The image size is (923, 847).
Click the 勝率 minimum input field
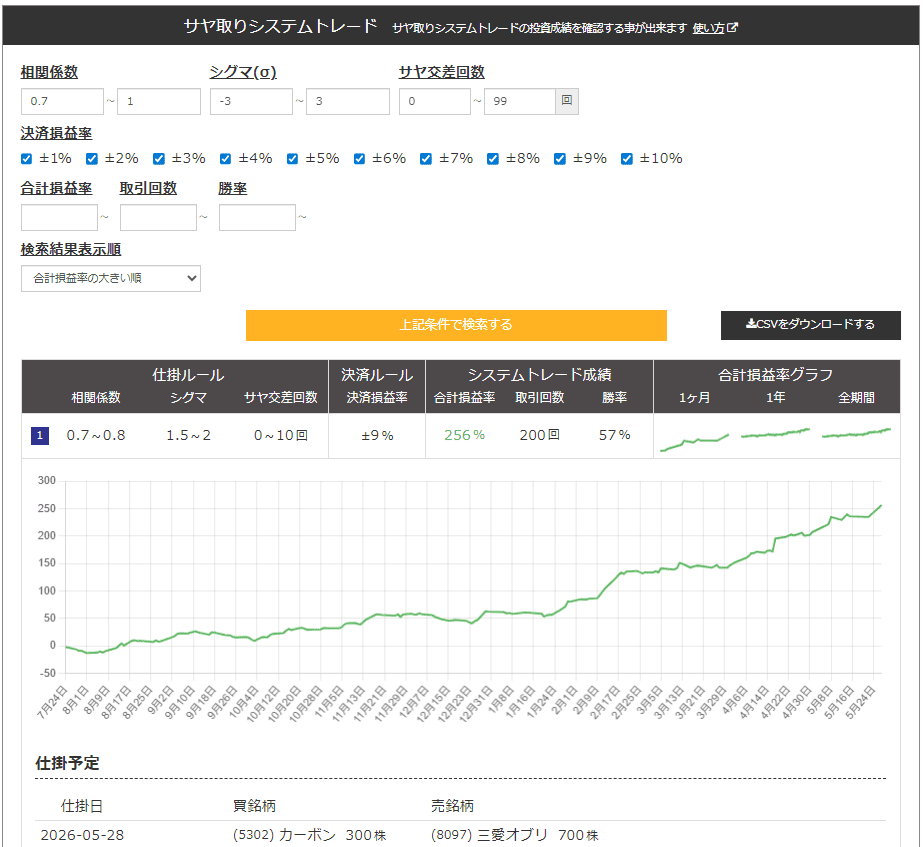[x=257, y=217]
